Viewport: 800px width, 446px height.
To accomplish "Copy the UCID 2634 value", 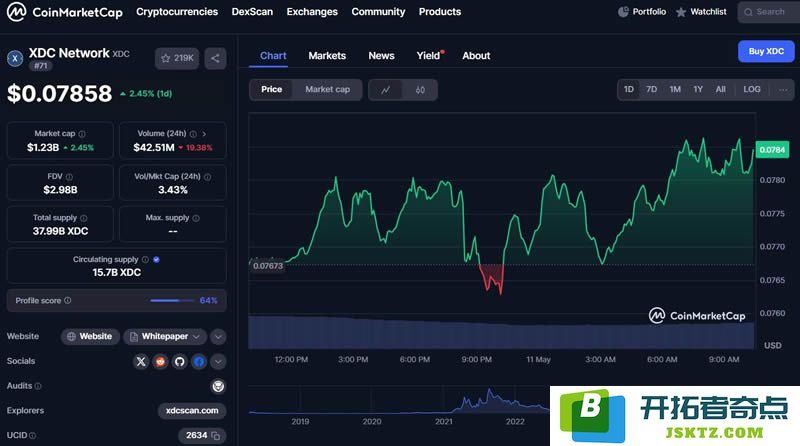I will pyautogui.click(x=216, y=436).
